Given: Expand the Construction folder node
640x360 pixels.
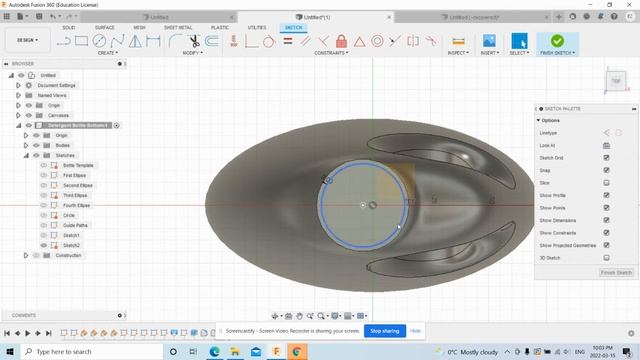Looking at the screenshot, I should pyautogui.click(x=26, y=256).
